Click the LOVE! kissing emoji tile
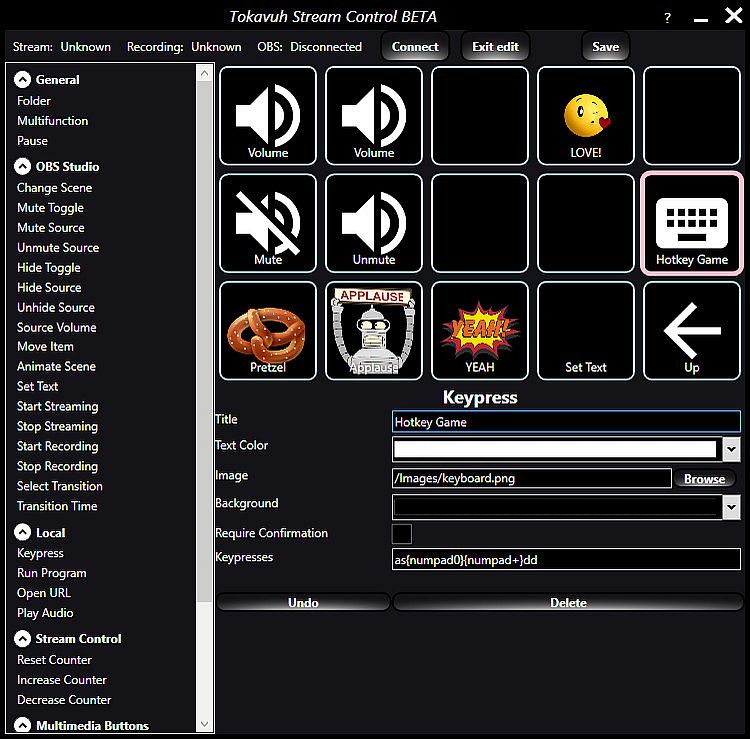Image resolution: width=750 pixels, height=739 pixels. coord(586,115)
